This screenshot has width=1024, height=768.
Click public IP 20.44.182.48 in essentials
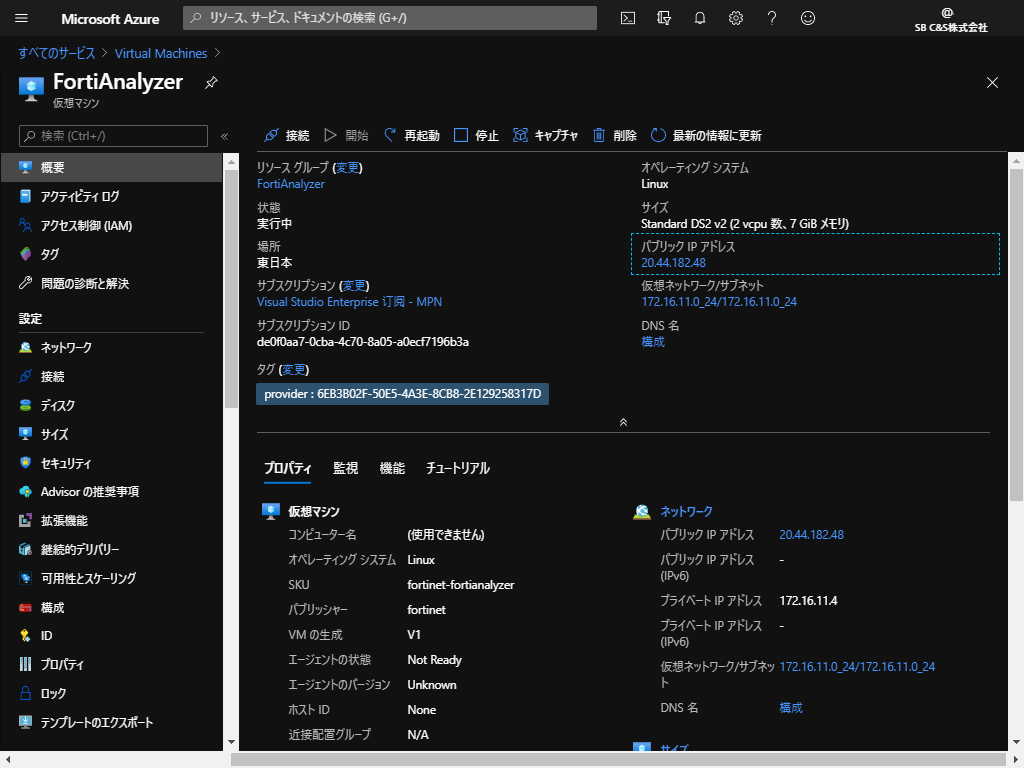[673, 263]
